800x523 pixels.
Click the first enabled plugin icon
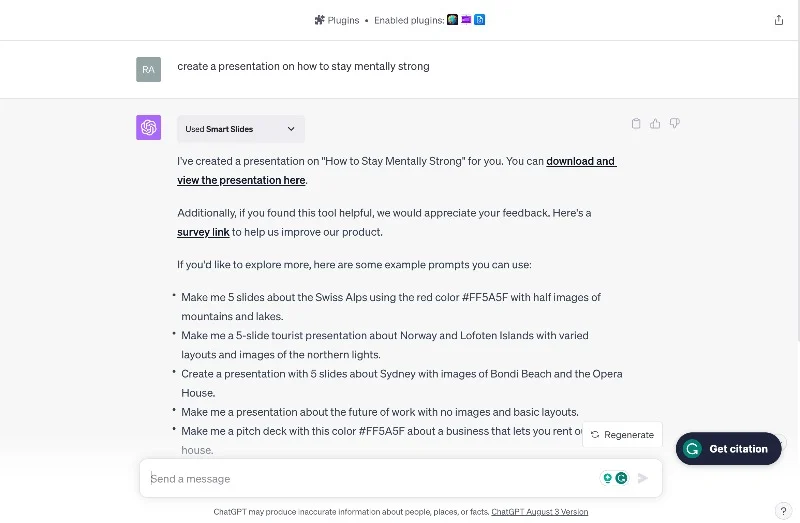(453, 19)
